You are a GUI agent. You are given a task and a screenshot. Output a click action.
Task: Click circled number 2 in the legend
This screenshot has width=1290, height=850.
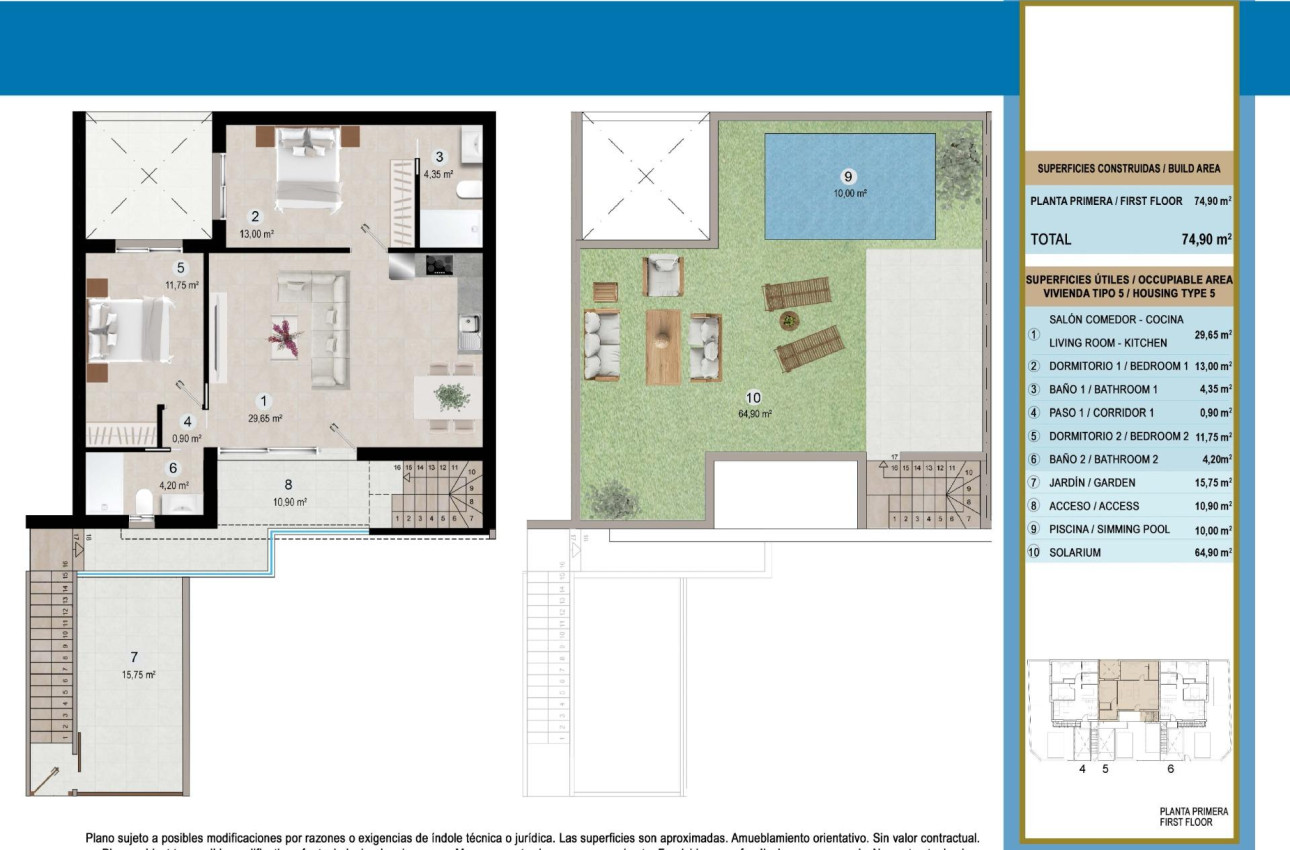pos(1035,366)
